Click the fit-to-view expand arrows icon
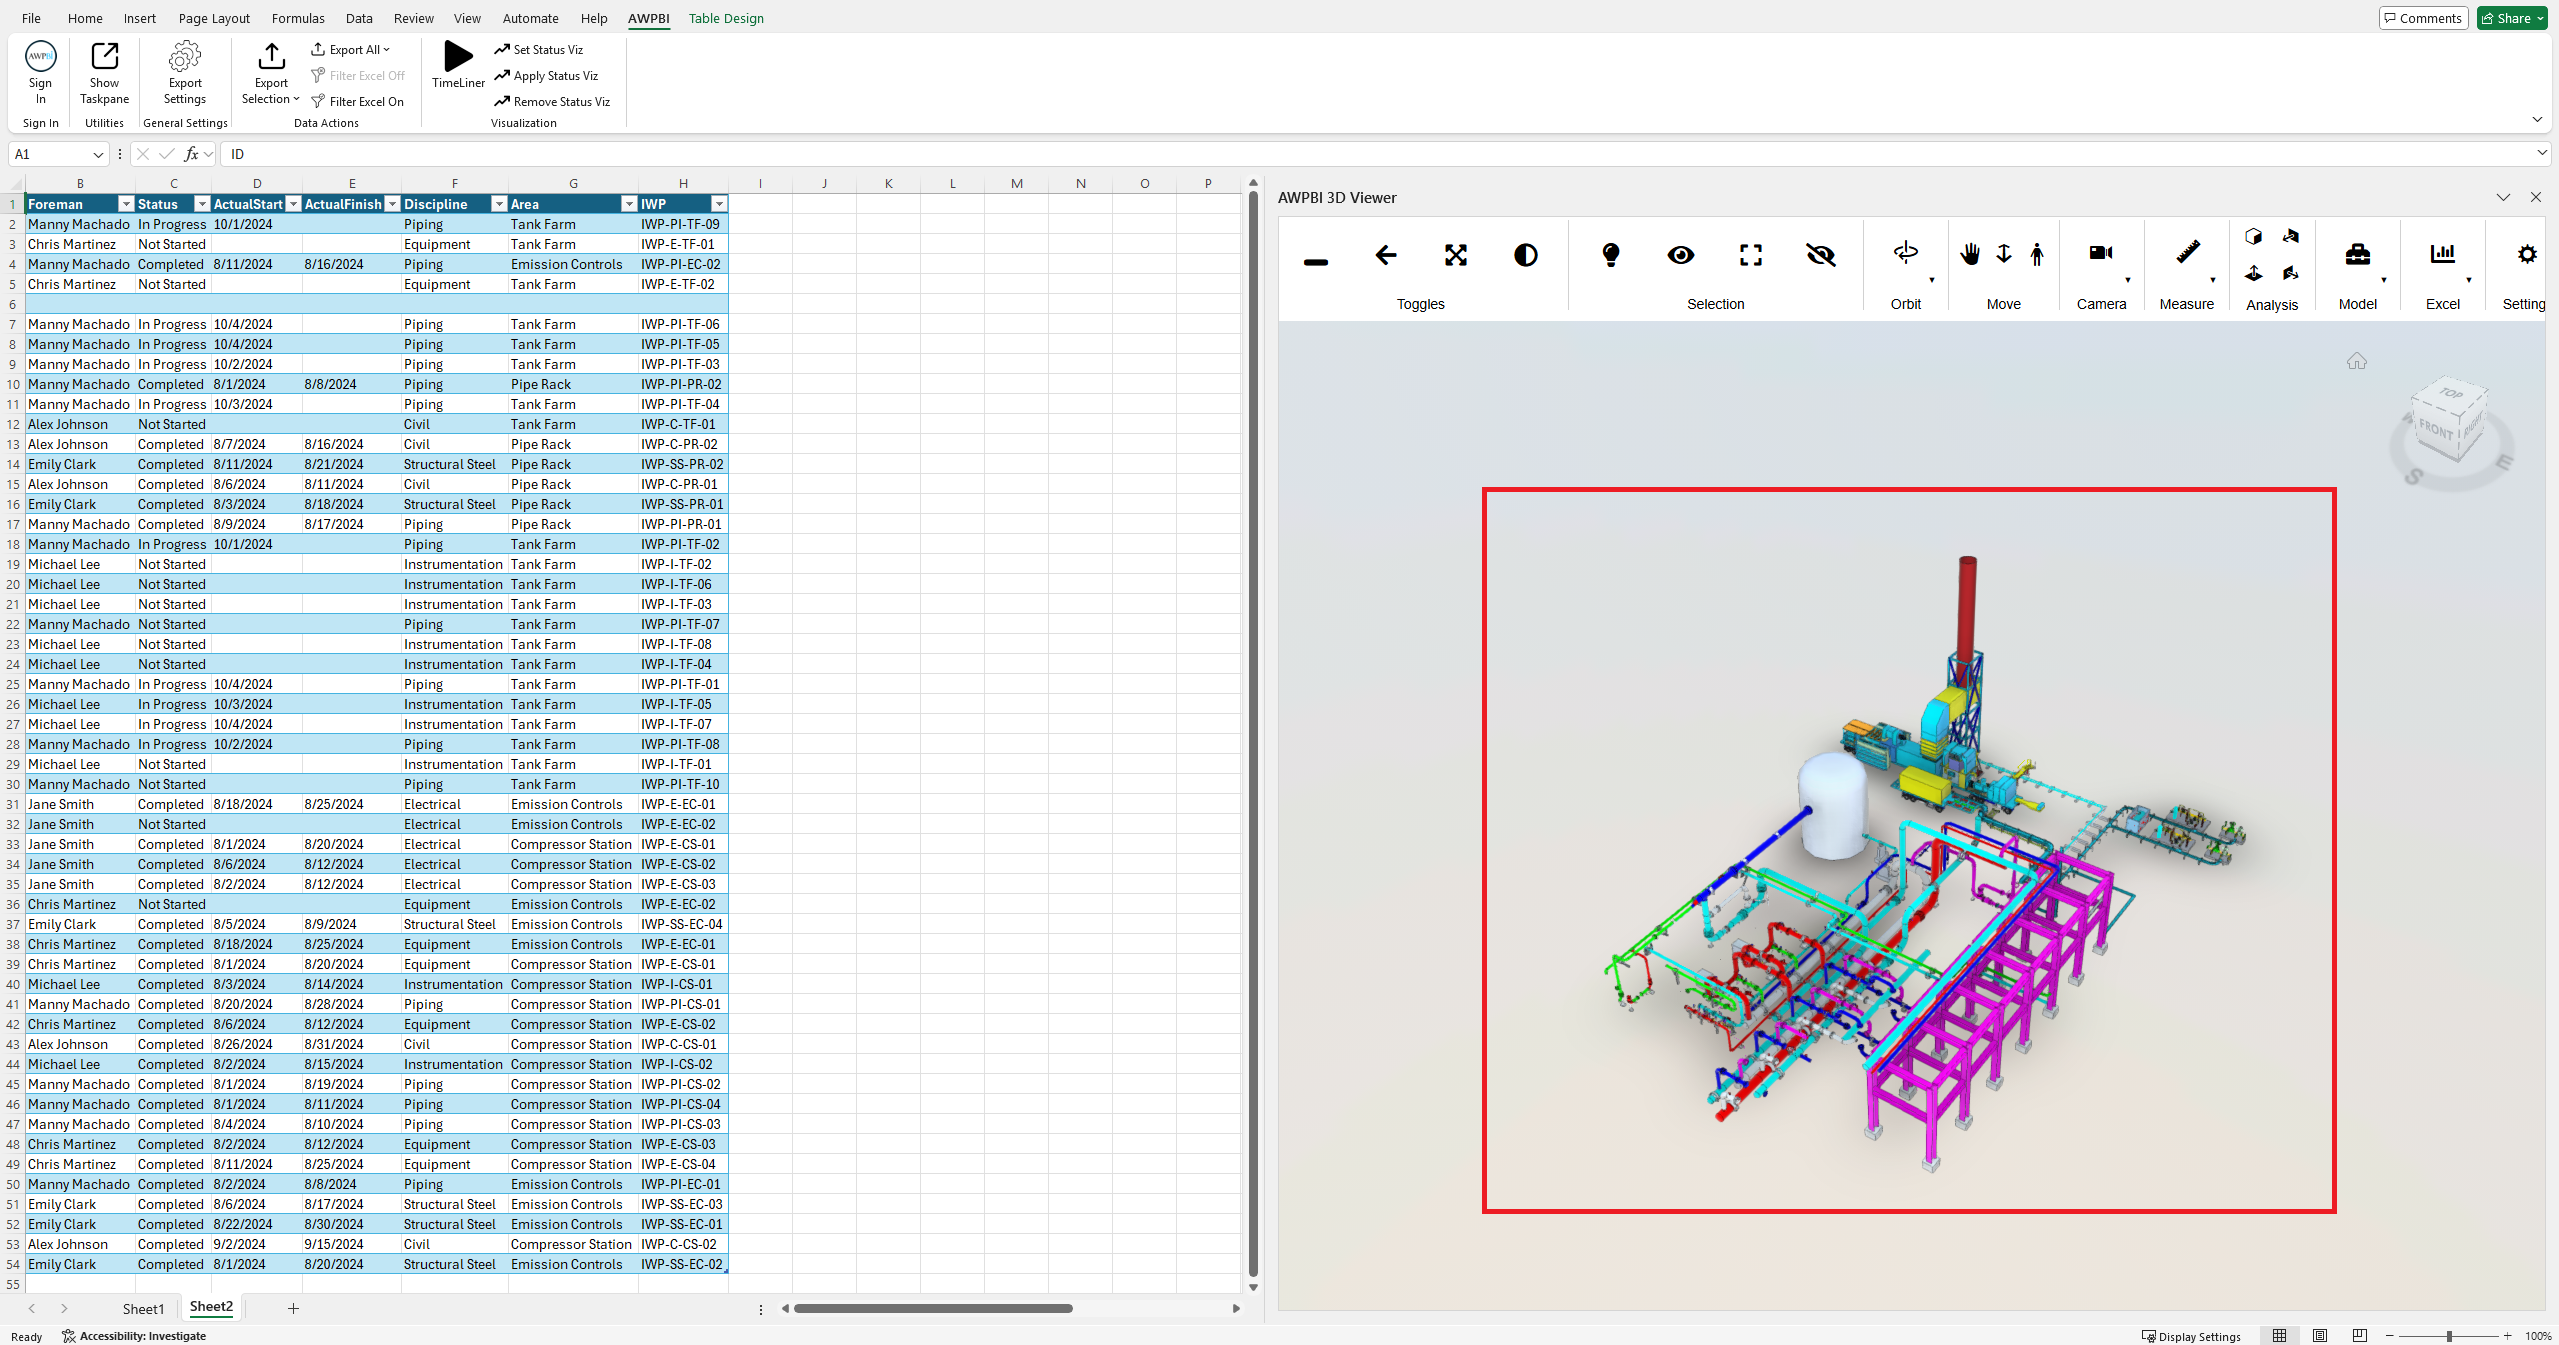The image size is (2559, 1345). [1456, 255]
